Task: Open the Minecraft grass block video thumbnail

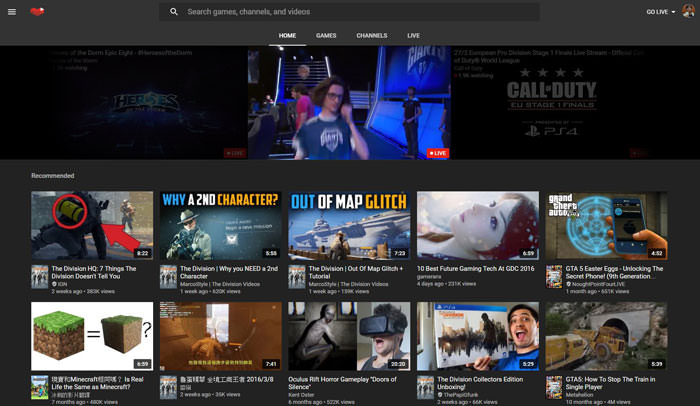Action: click(92, 336)
